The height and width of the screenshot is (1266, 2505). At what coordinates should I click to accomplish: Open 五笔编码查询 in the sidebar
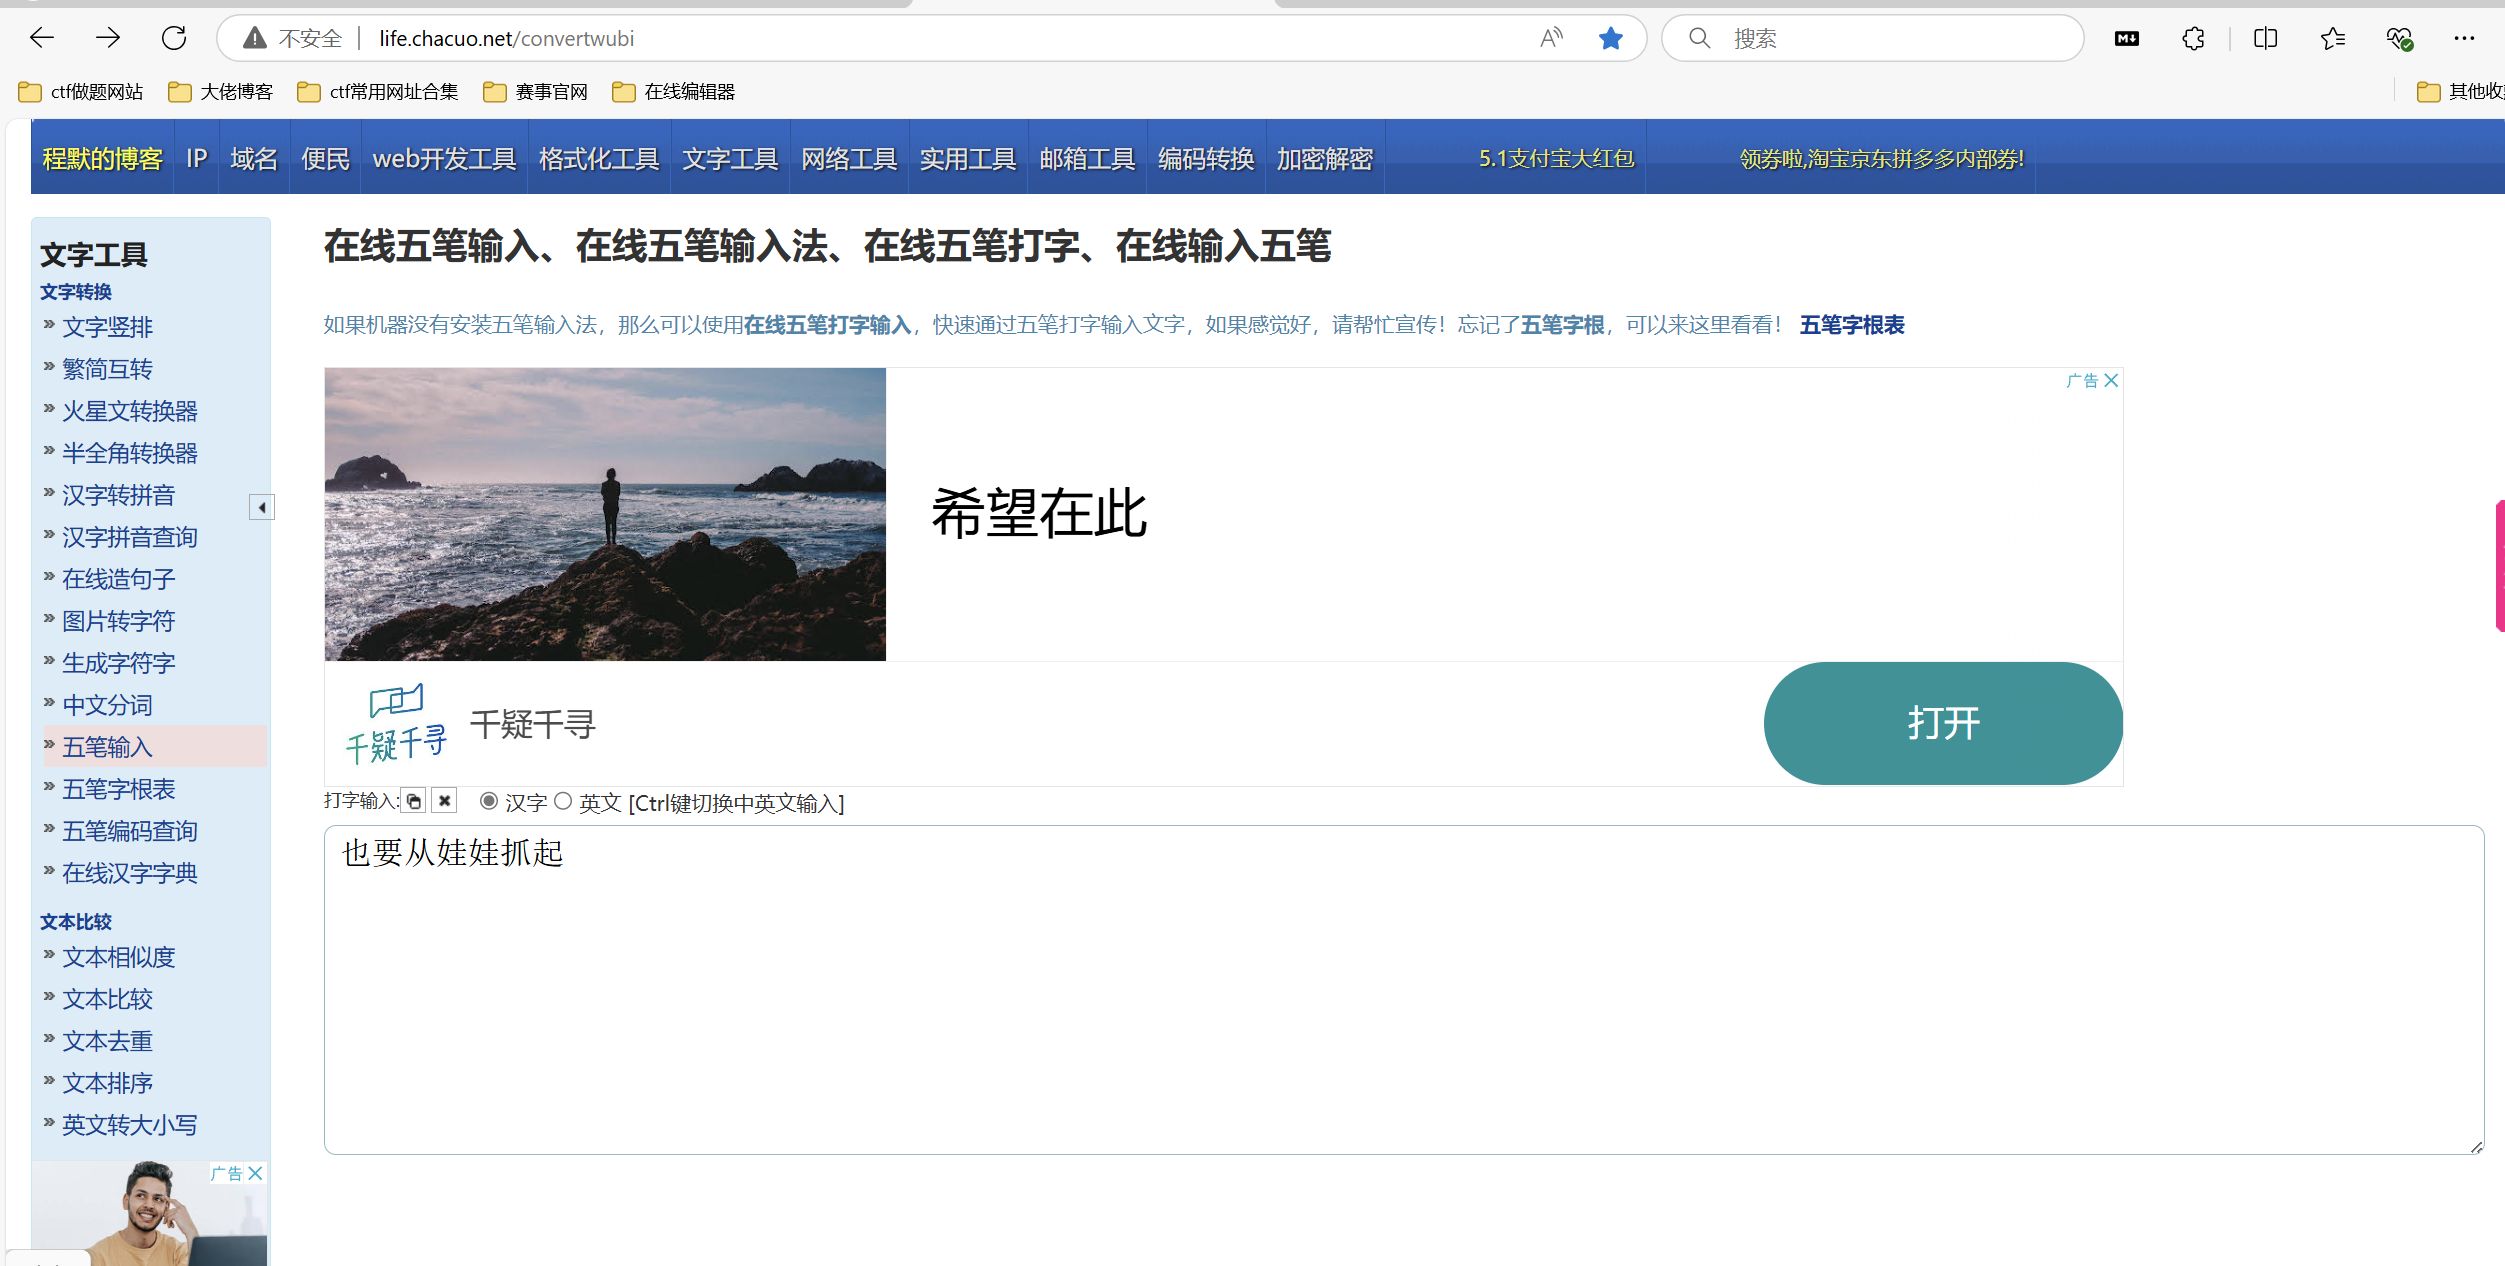(x=130, y=831)
